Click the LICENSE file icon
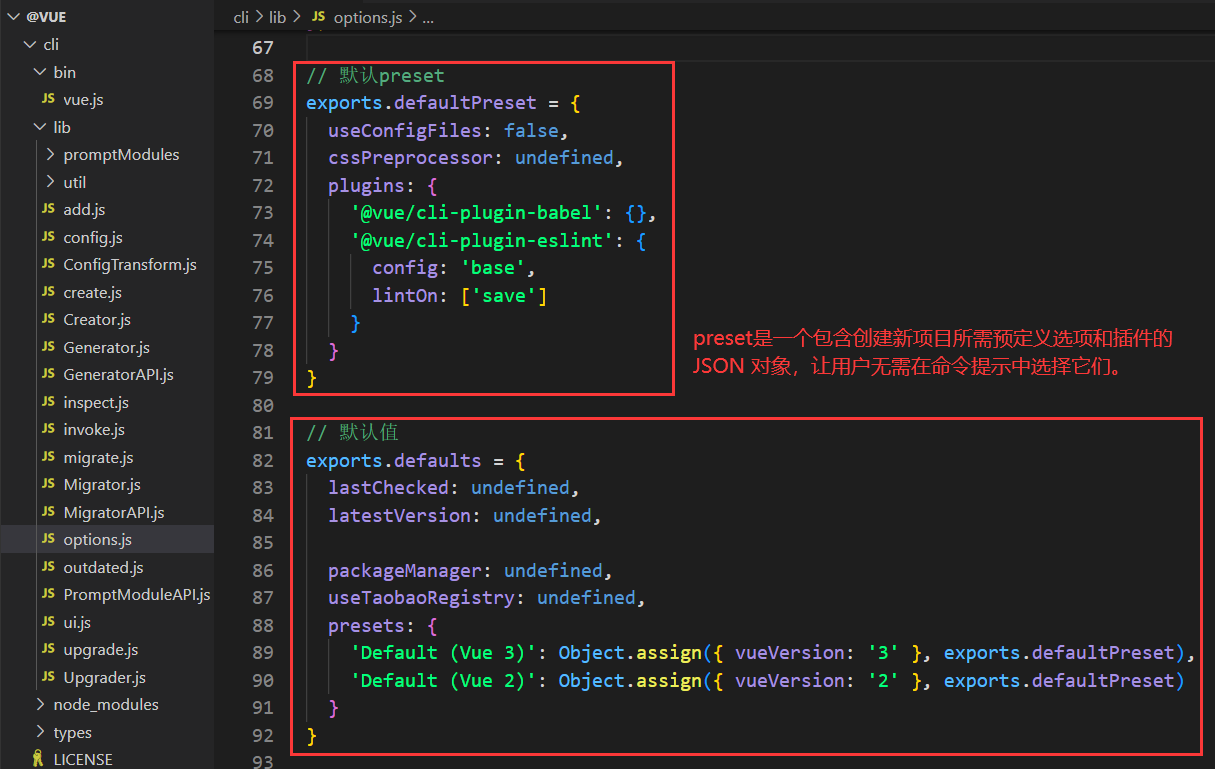The width and height of the screenshot is (1215, 769). (x=39, y=760)
